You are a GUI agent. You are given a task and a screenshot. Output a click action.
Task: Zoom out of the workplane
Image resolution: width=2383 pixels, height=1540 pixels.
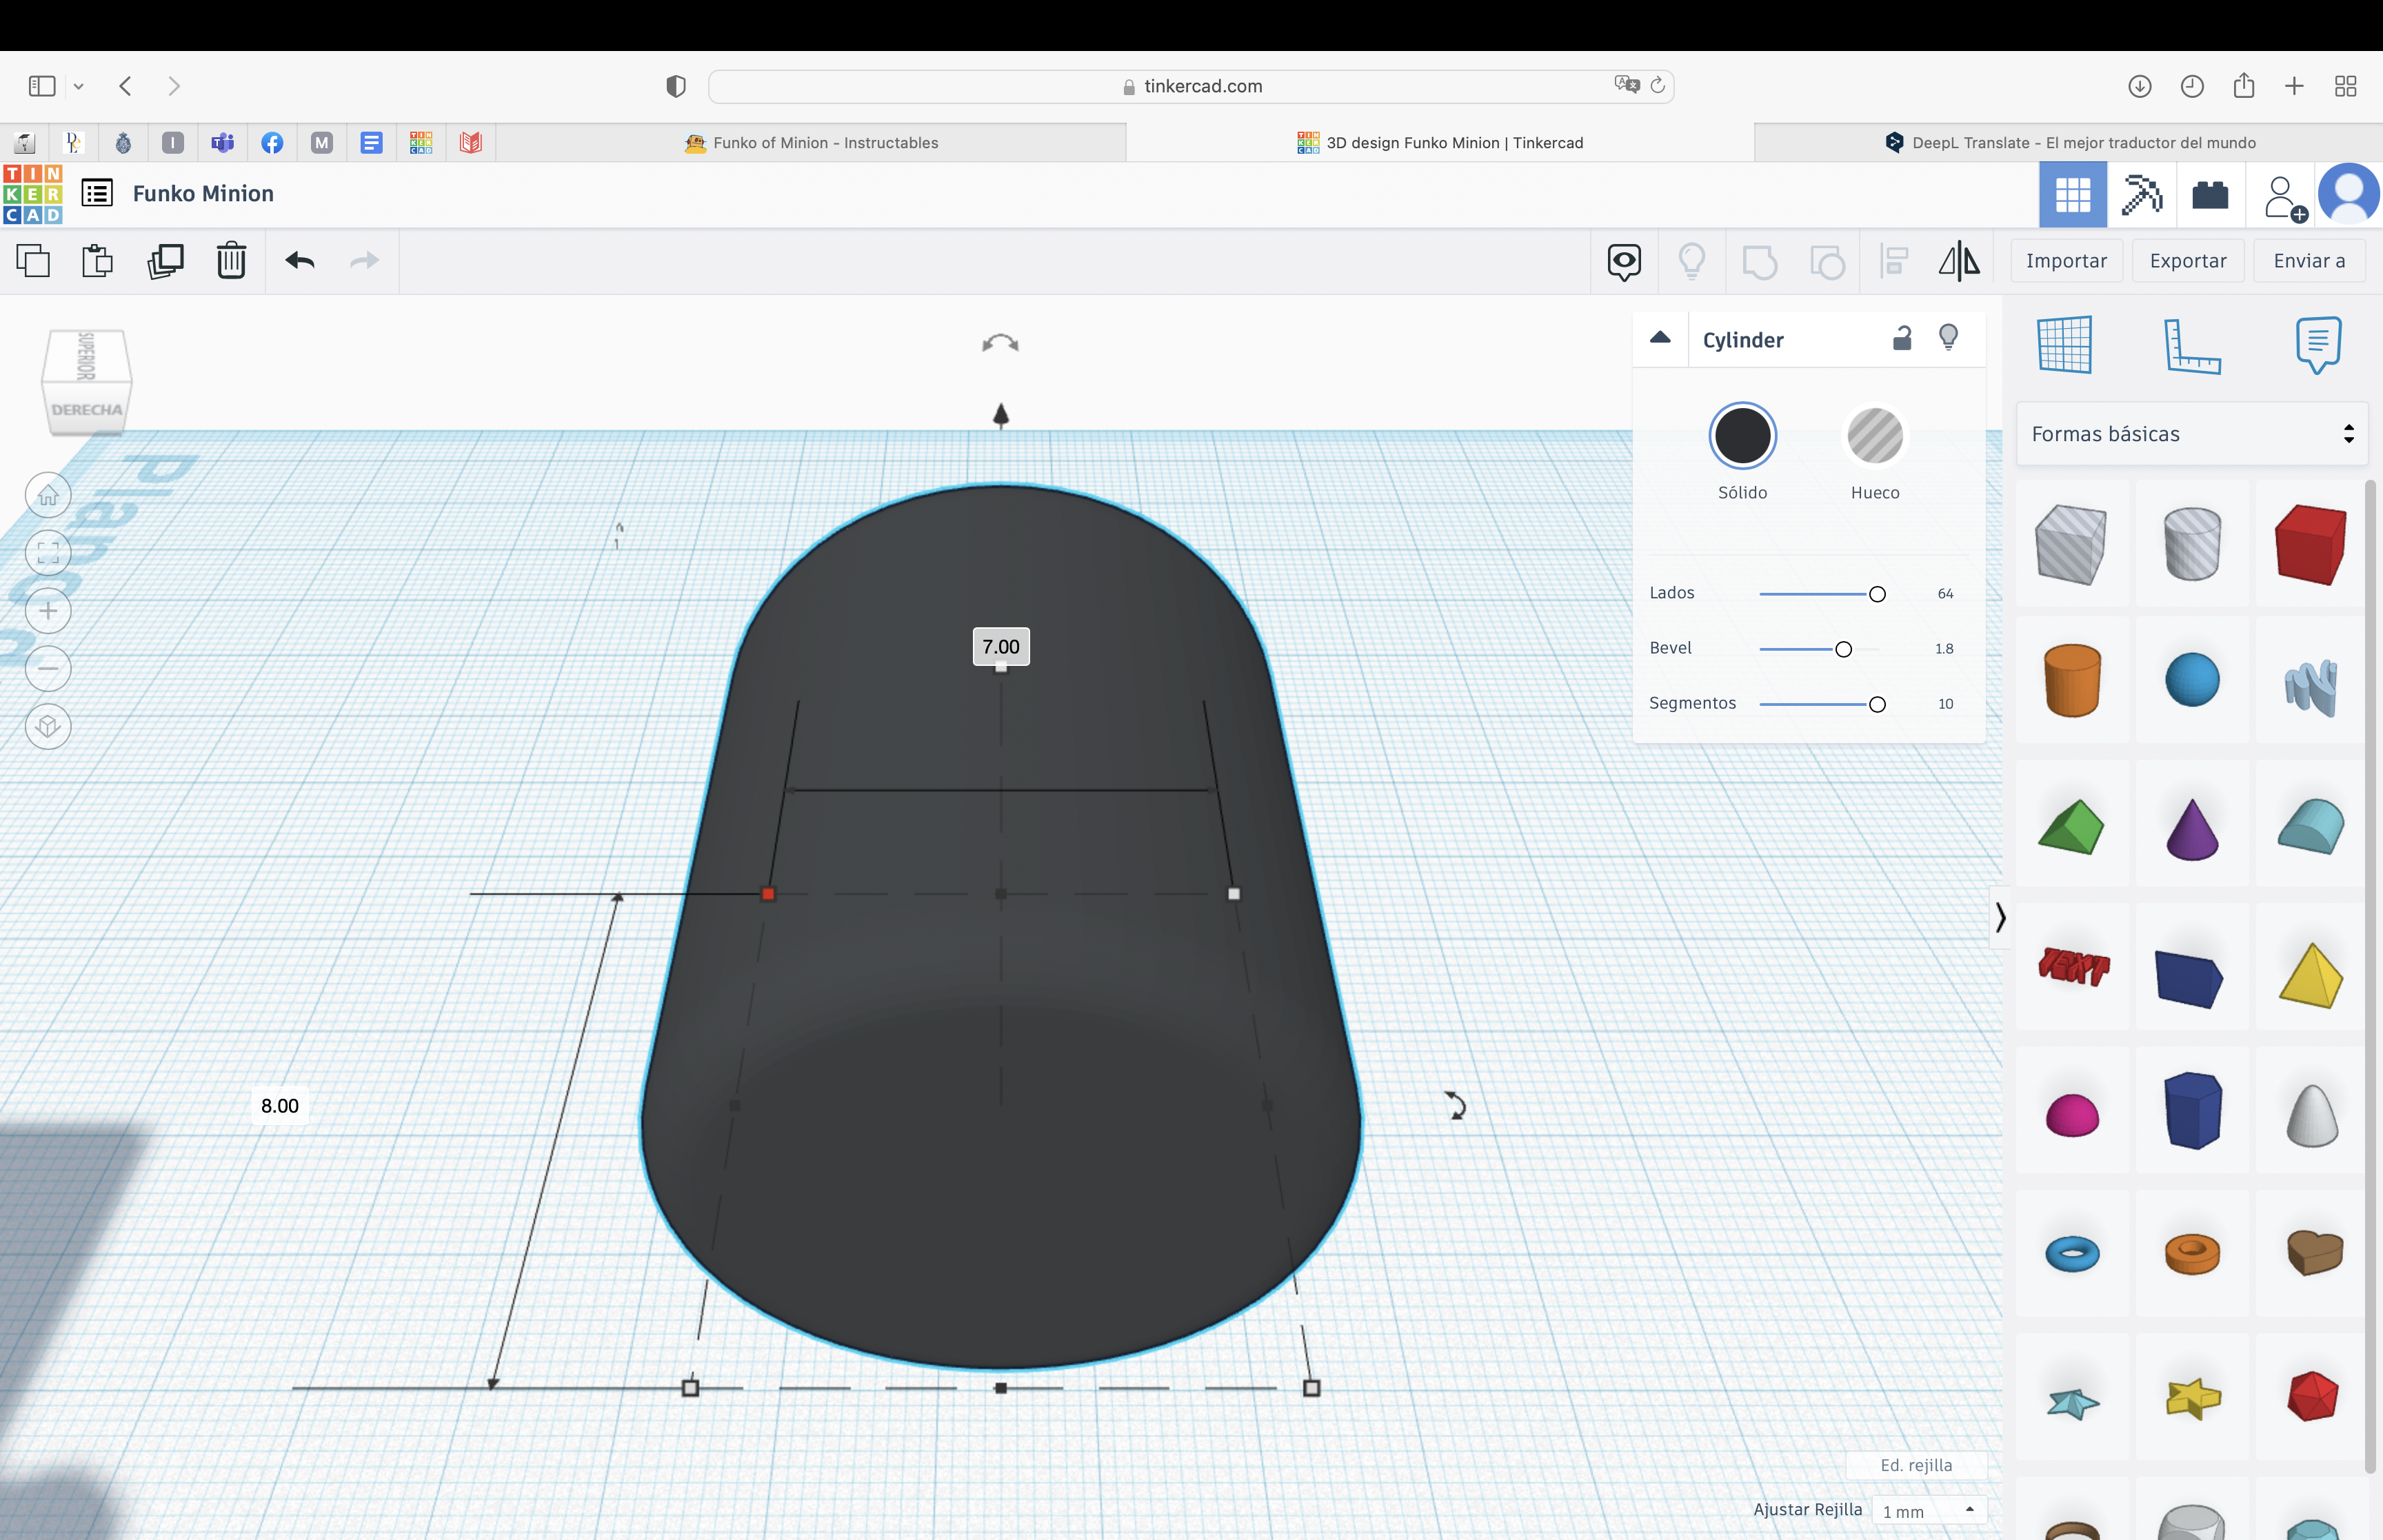tap(48, 668)
